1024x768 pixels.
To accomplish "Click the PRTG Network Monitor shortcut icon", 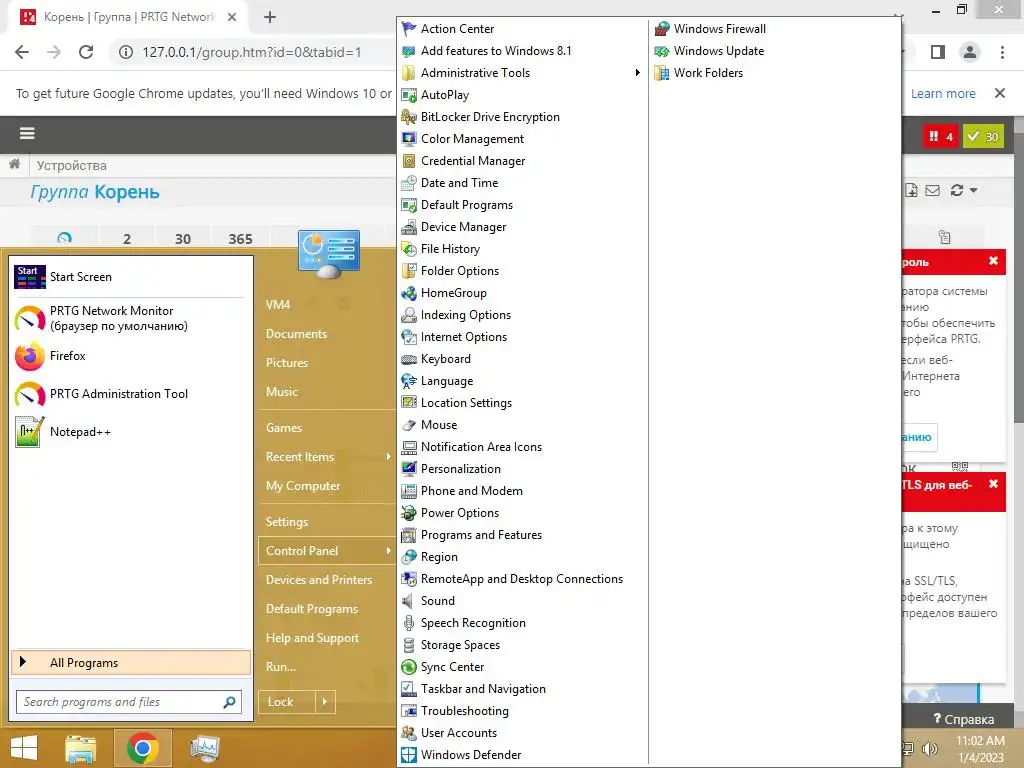I will click(29, 319).
